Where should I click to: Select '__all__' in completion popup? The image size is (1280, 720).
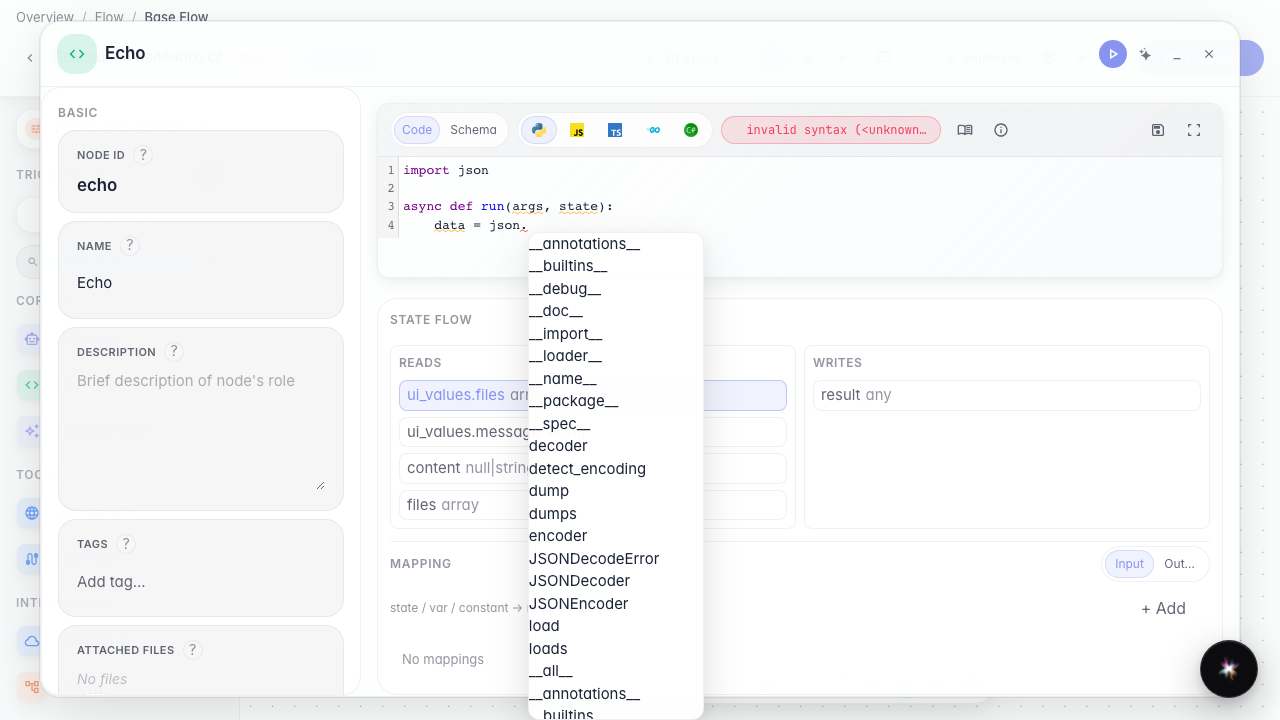(x=615, y=671)
